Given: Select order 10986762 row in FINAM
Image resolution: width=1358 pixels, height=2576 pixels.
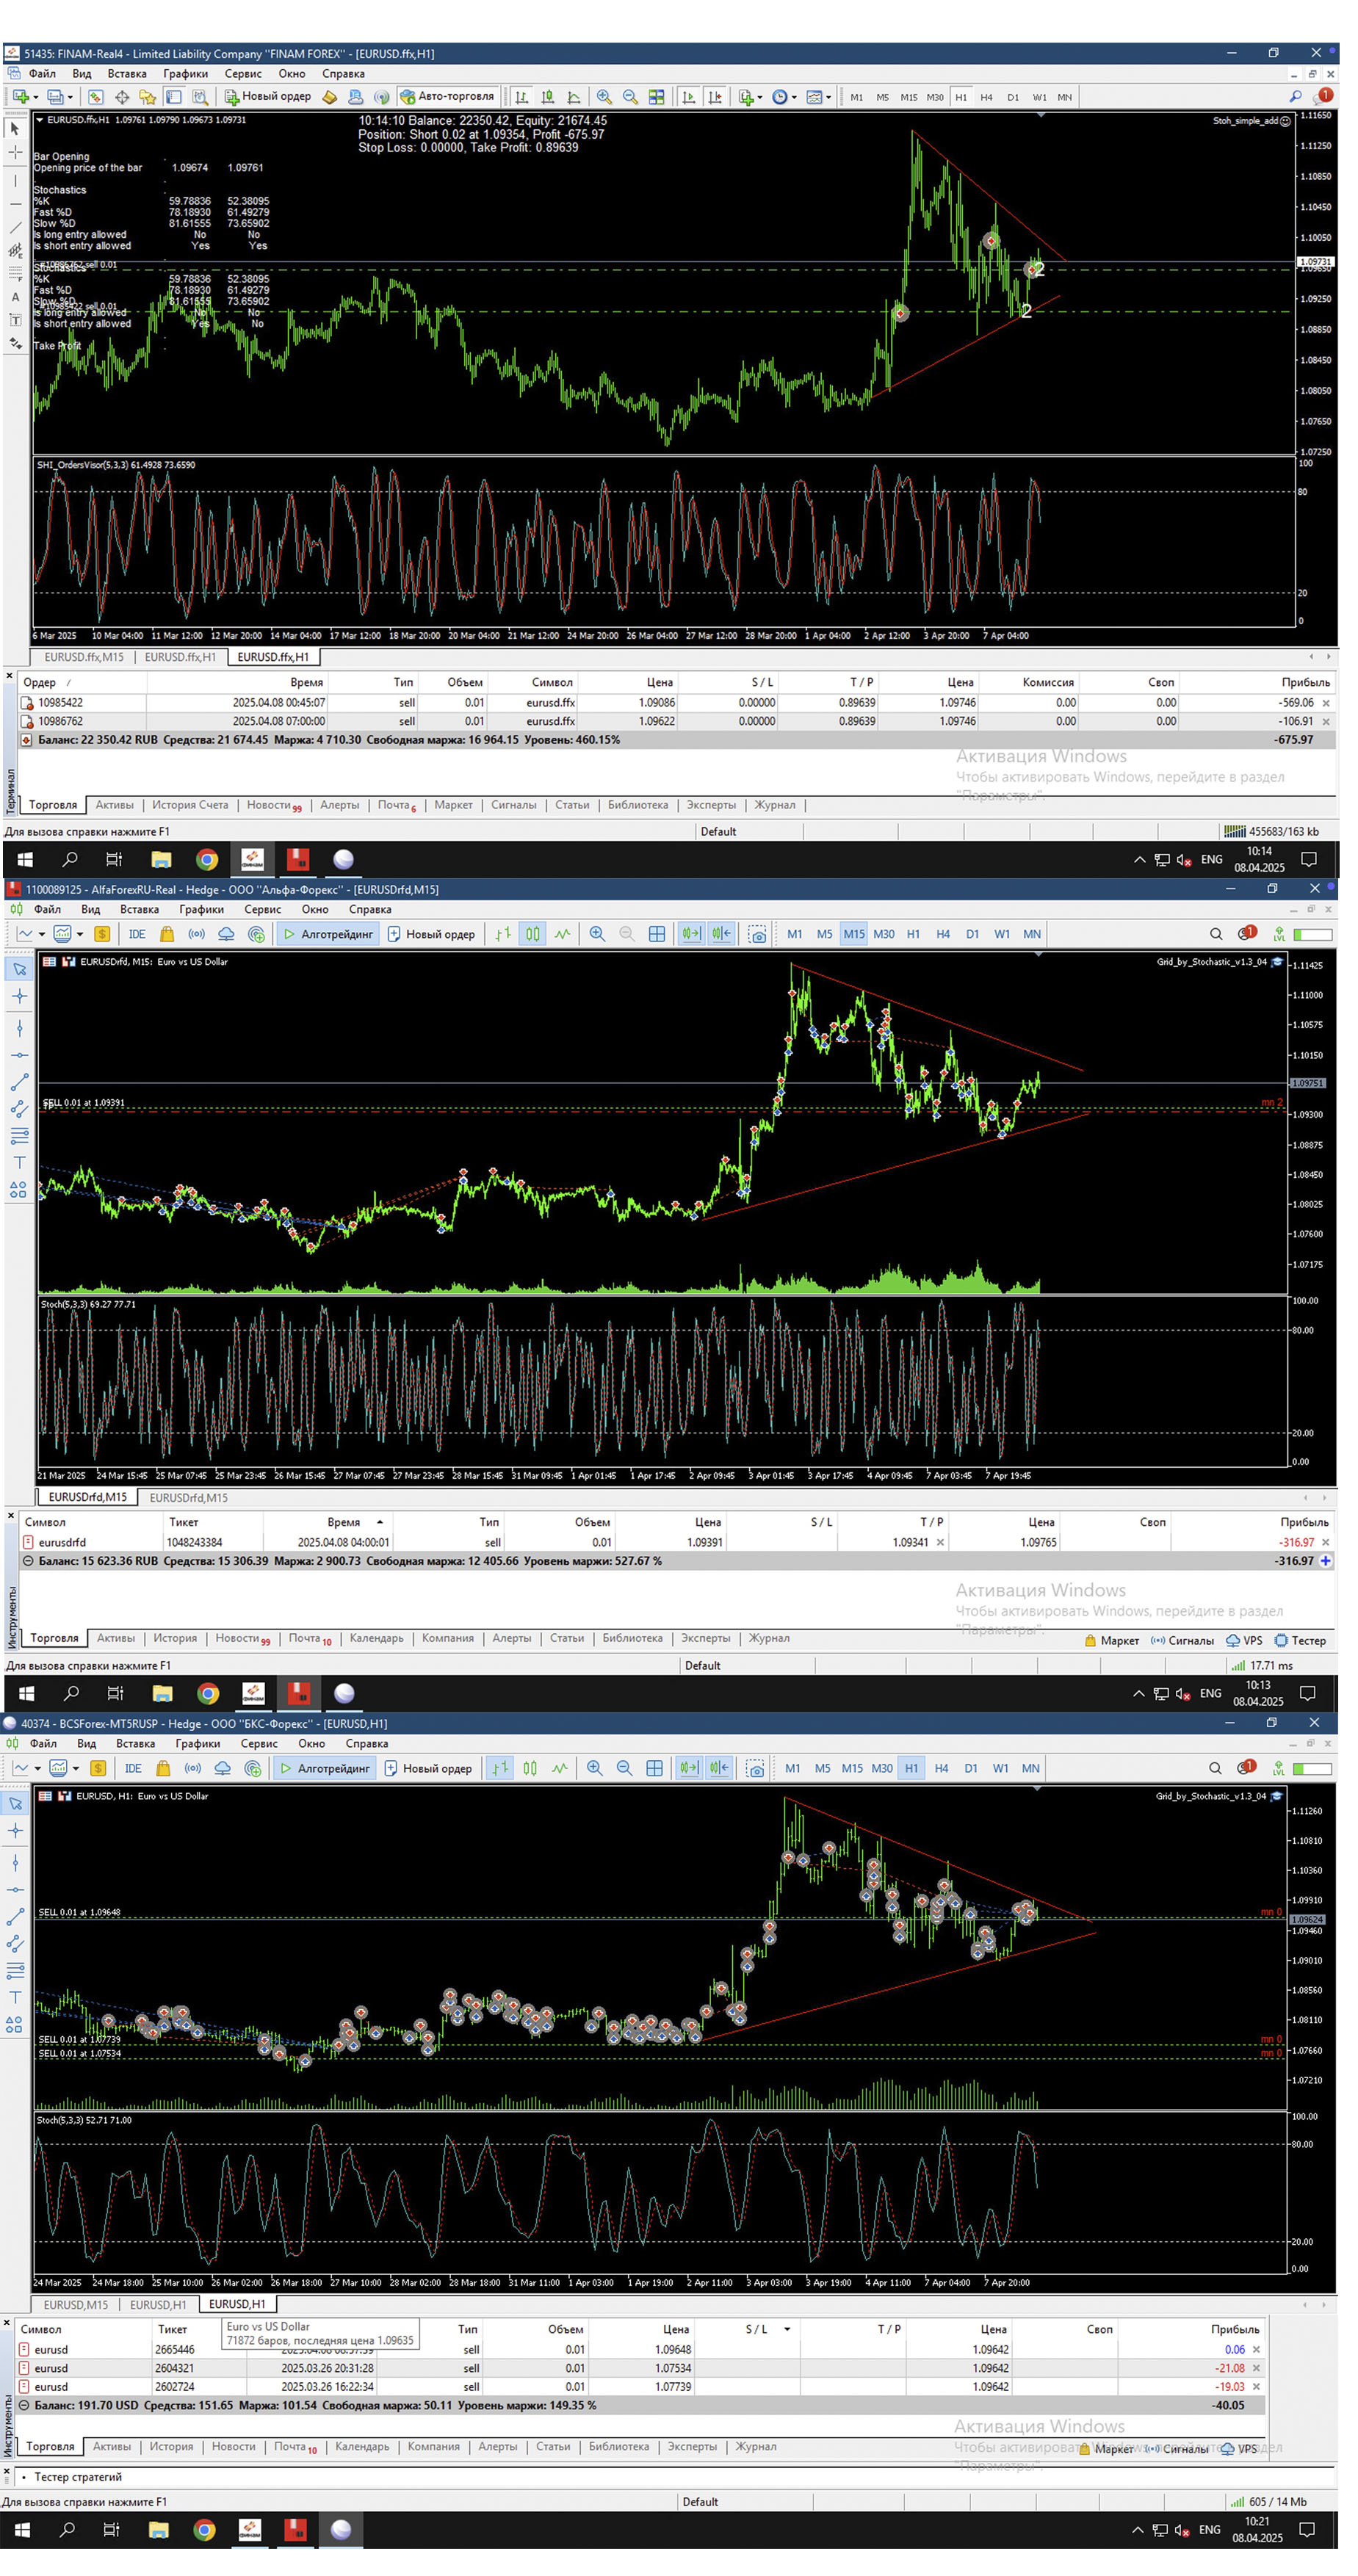Looking at the screenshot, I should (x=677, y=722).
